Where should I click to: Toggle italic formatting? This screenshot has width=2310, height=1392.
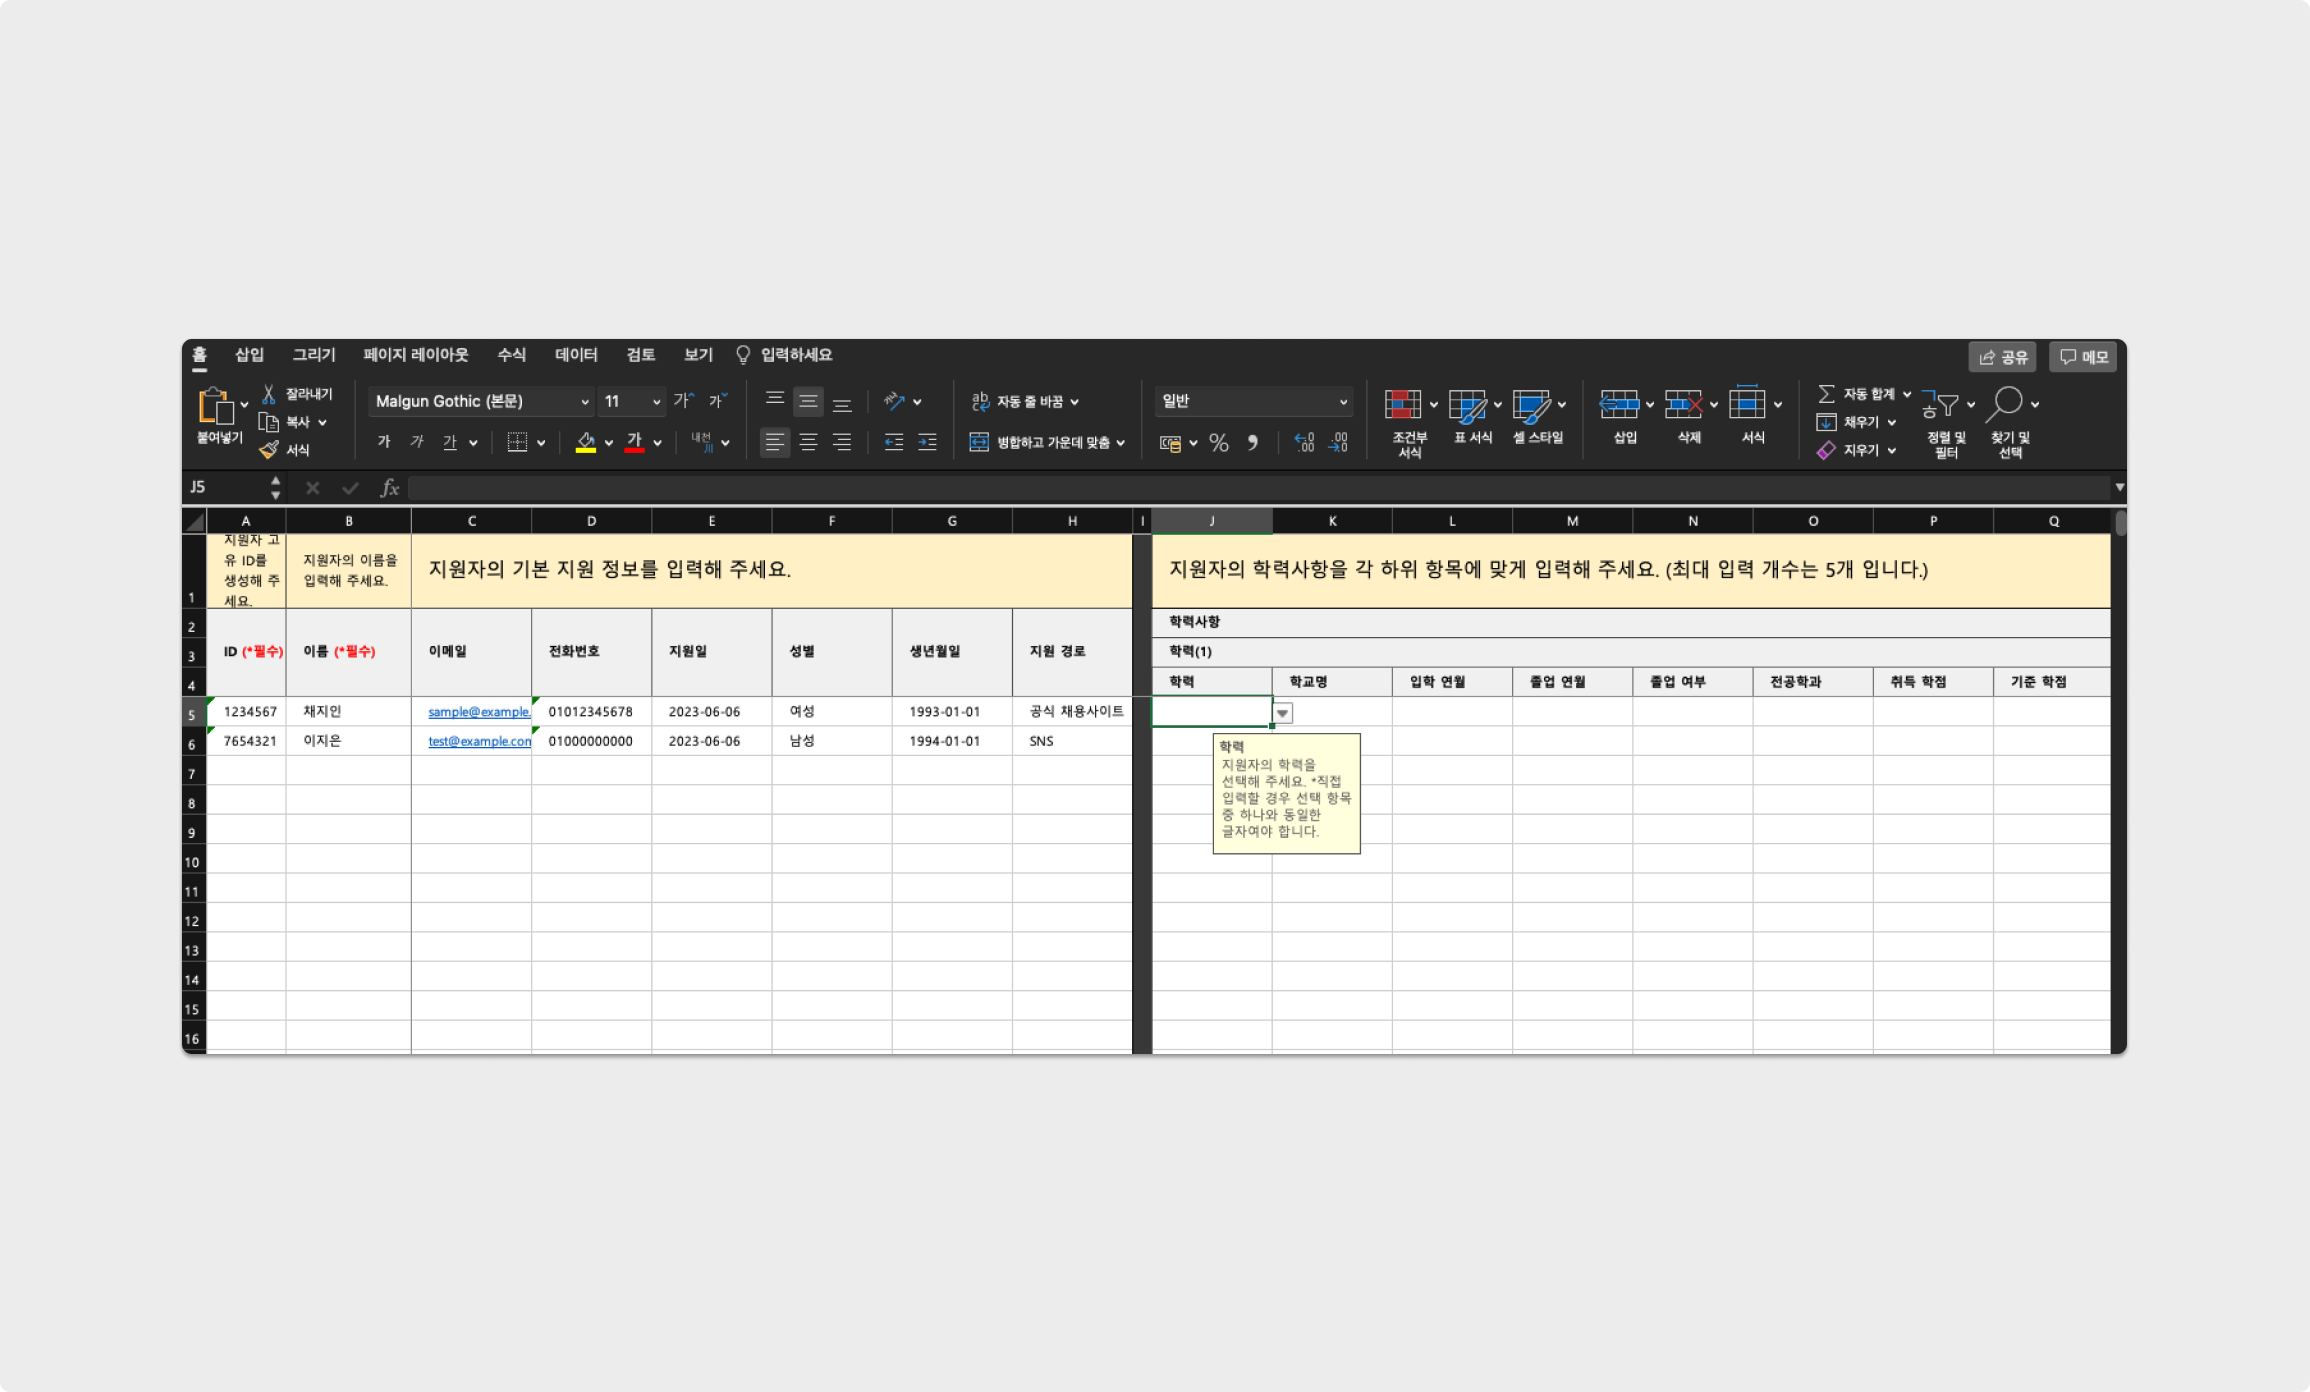pos(417,442)
